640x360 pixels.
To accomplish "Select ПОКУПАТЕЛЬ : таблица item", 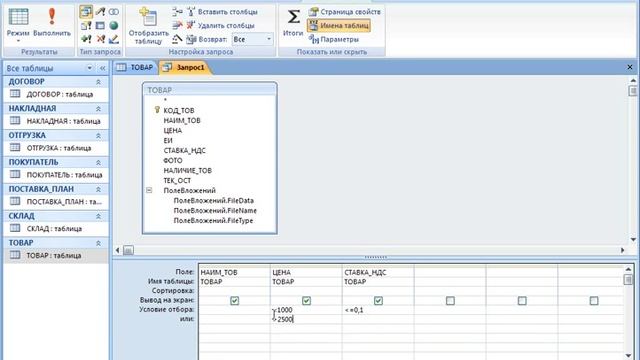I will coord(56,175).
